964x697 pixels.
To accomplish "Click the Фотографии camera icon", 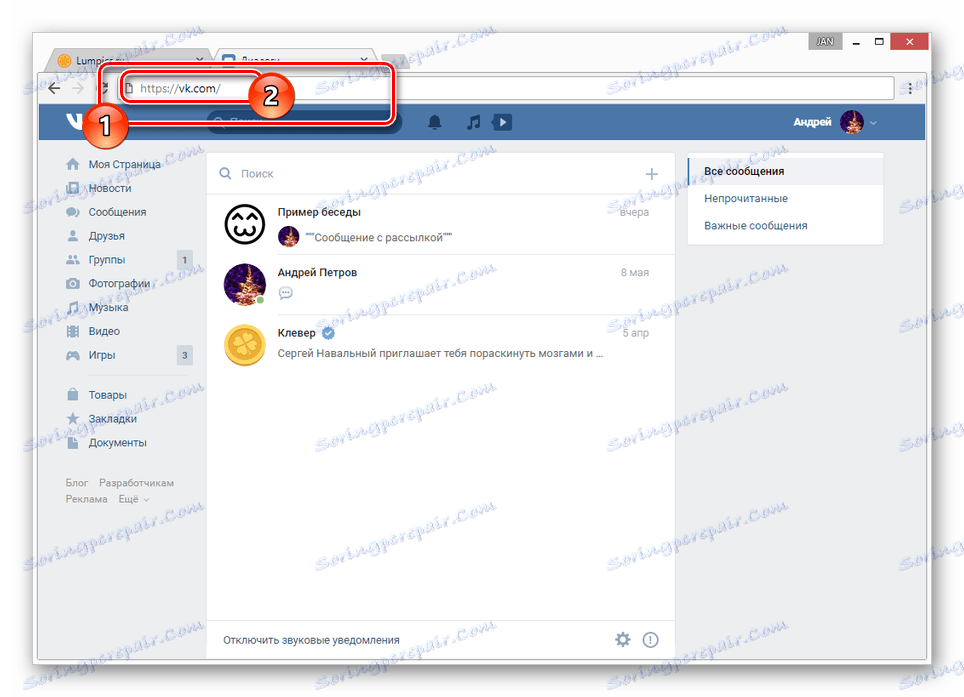I will 73,283.
